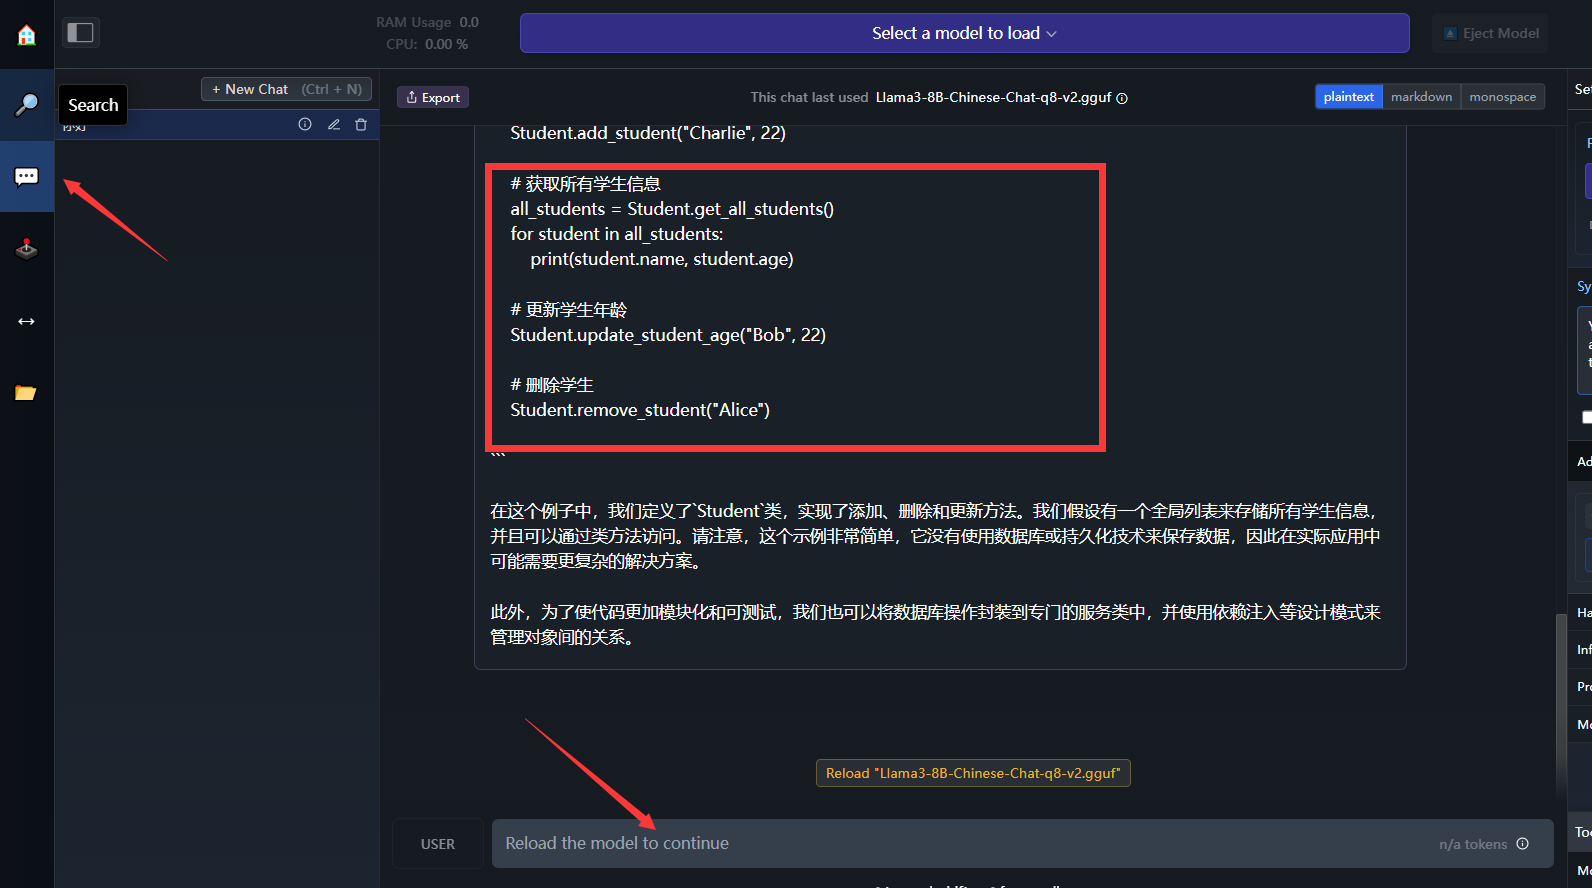This screenshot has height=888, width=1592.
Task: Open the Local Server arrows tab
Action: click(x=27, y=321)
